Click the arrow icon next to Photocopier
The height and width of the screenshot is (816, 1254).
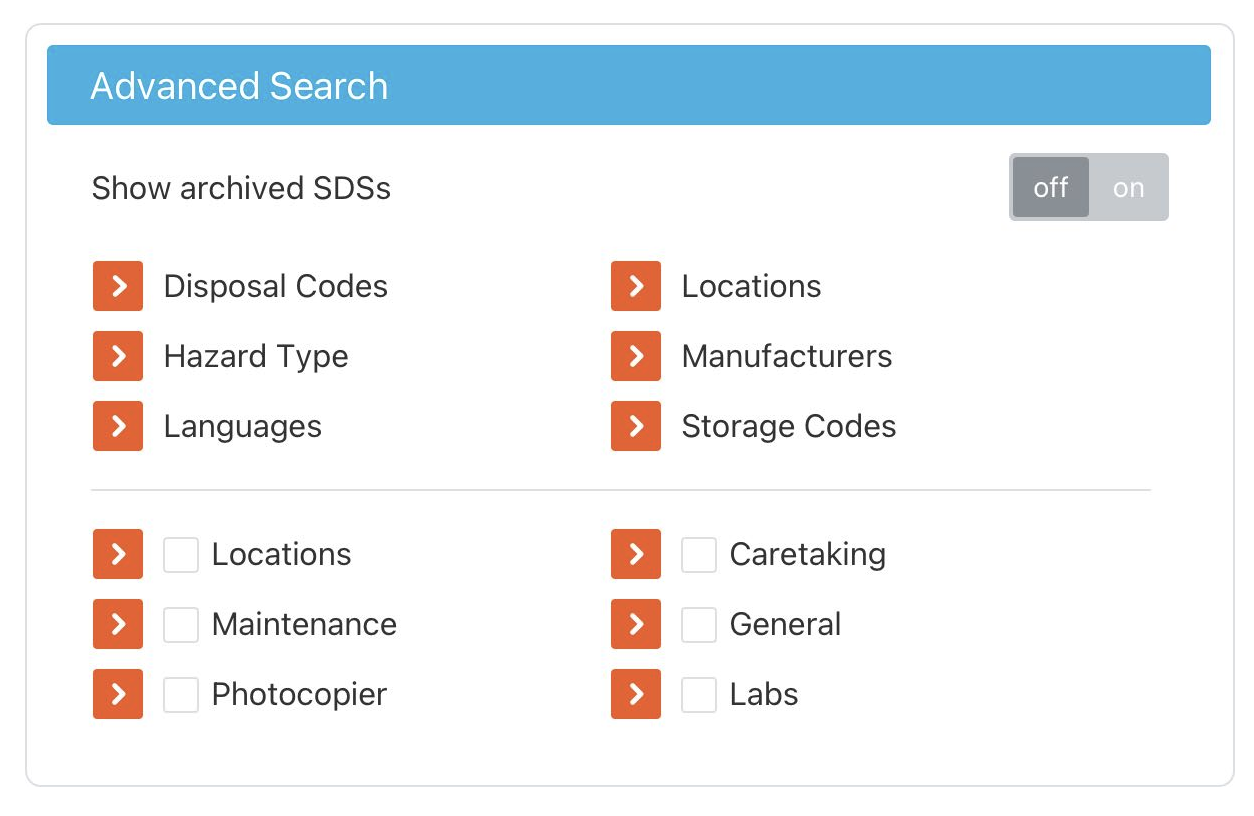point(117,694)
